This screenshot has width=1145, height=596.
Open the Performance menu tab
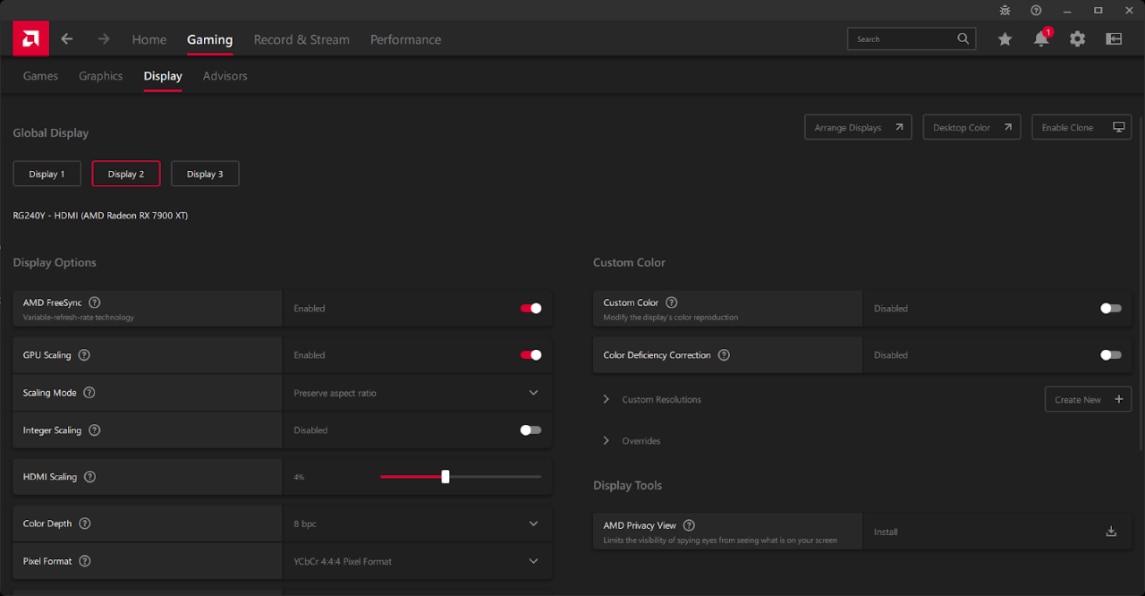[405, 40]
